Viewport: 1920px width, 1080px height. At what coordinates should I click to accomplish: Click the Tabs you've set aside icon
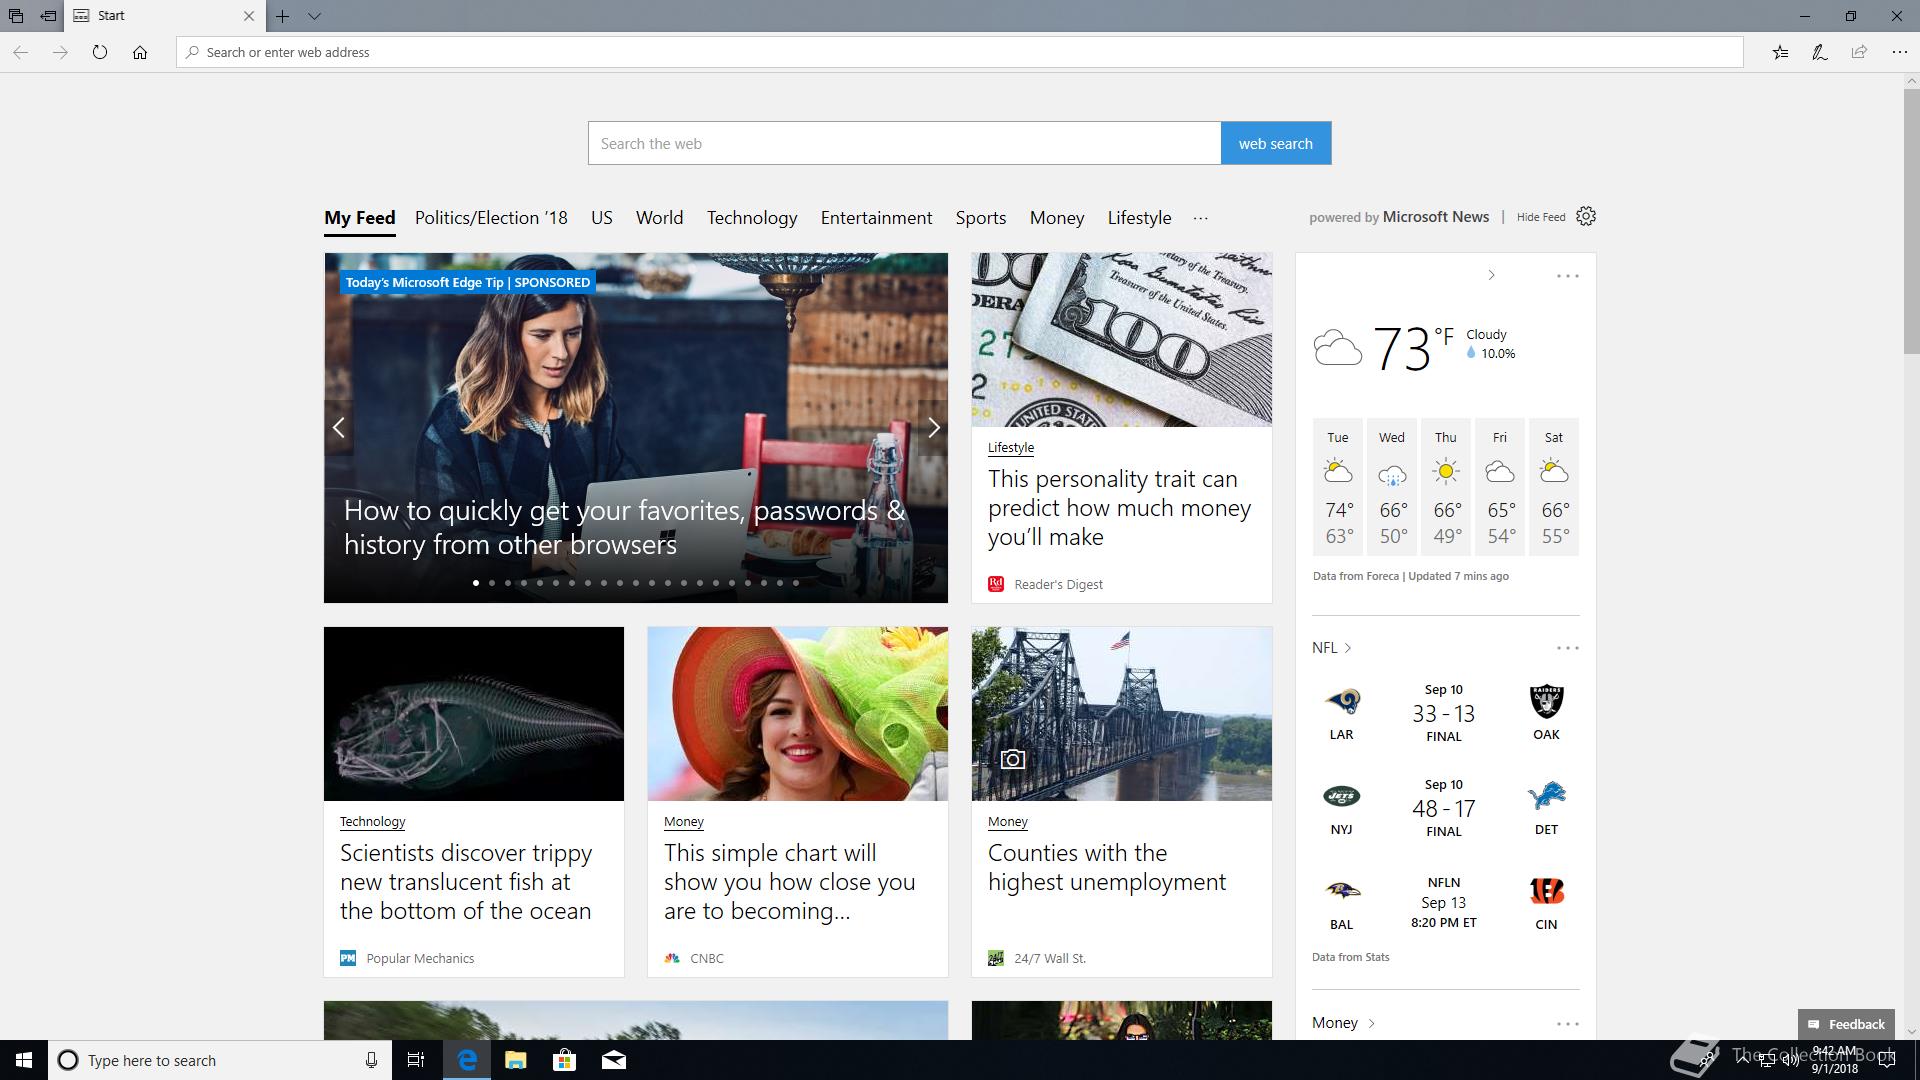point(16,16)
